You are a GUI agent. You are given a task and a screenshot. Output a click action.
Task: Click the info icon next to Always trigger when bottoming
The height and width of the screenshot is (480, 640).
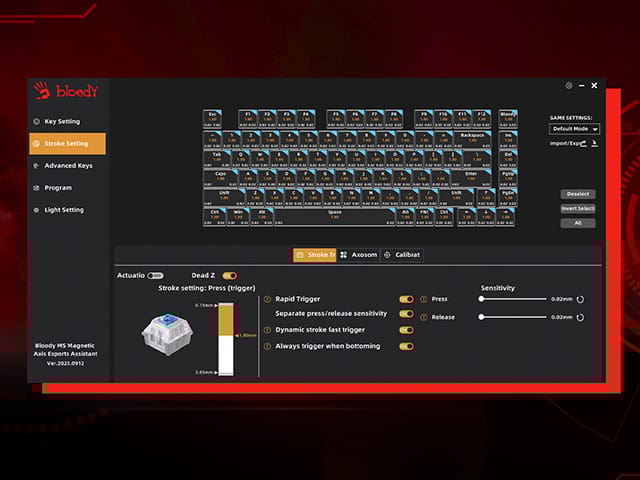[267, 346]
